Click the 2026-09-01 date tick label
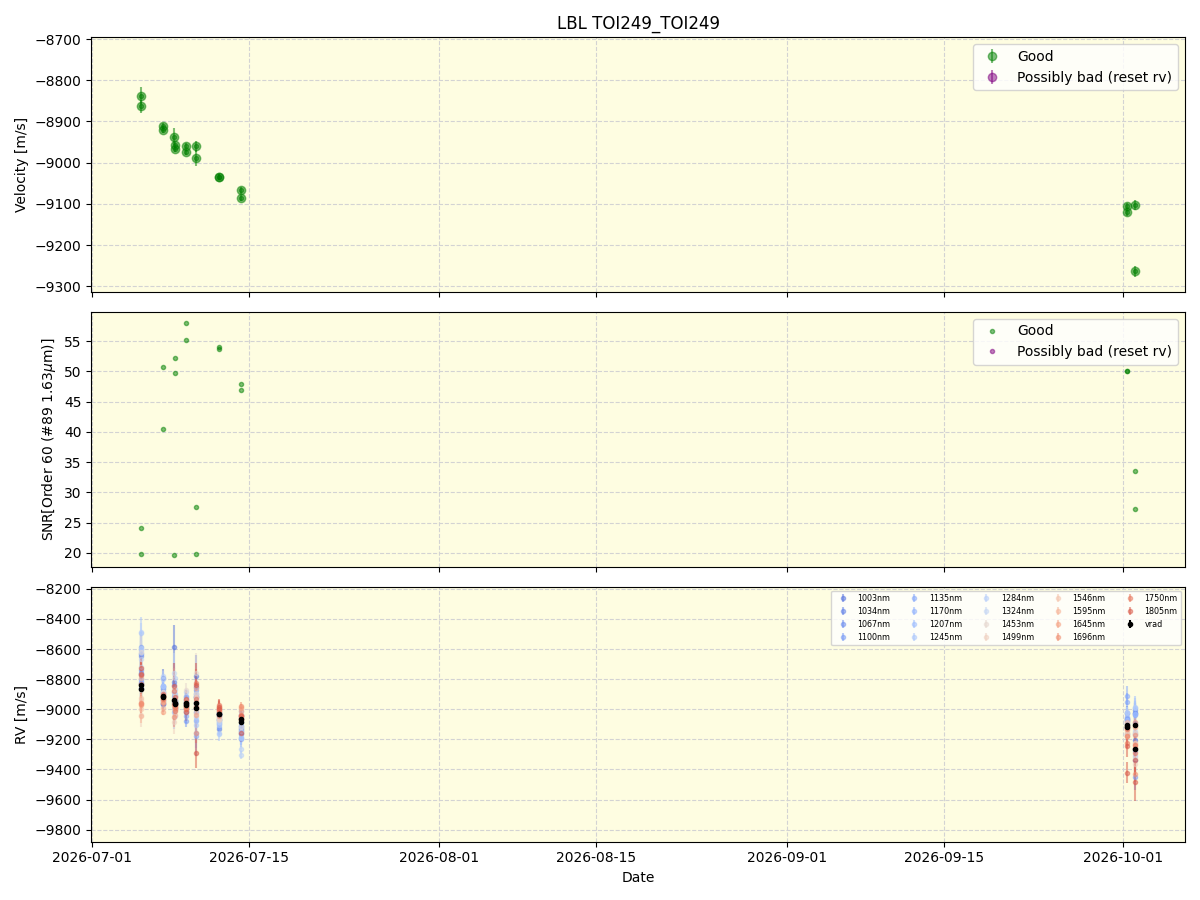The height and width of the screenshot is (900, 1200). (787, 857)
